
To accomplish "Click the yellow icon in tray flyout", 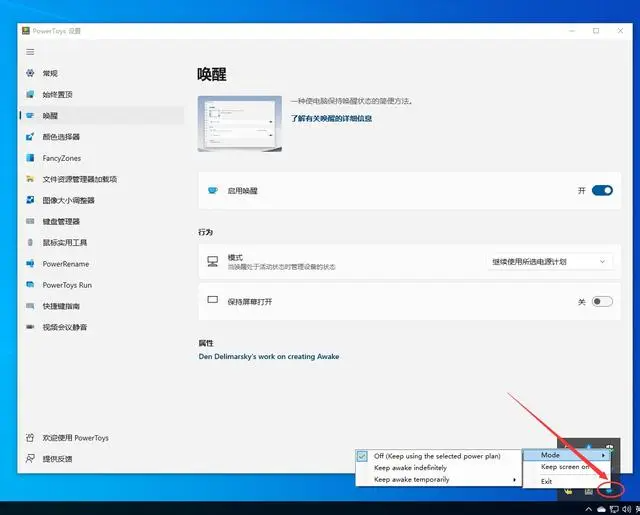I will pyautogui.click(x=568, y=491).
